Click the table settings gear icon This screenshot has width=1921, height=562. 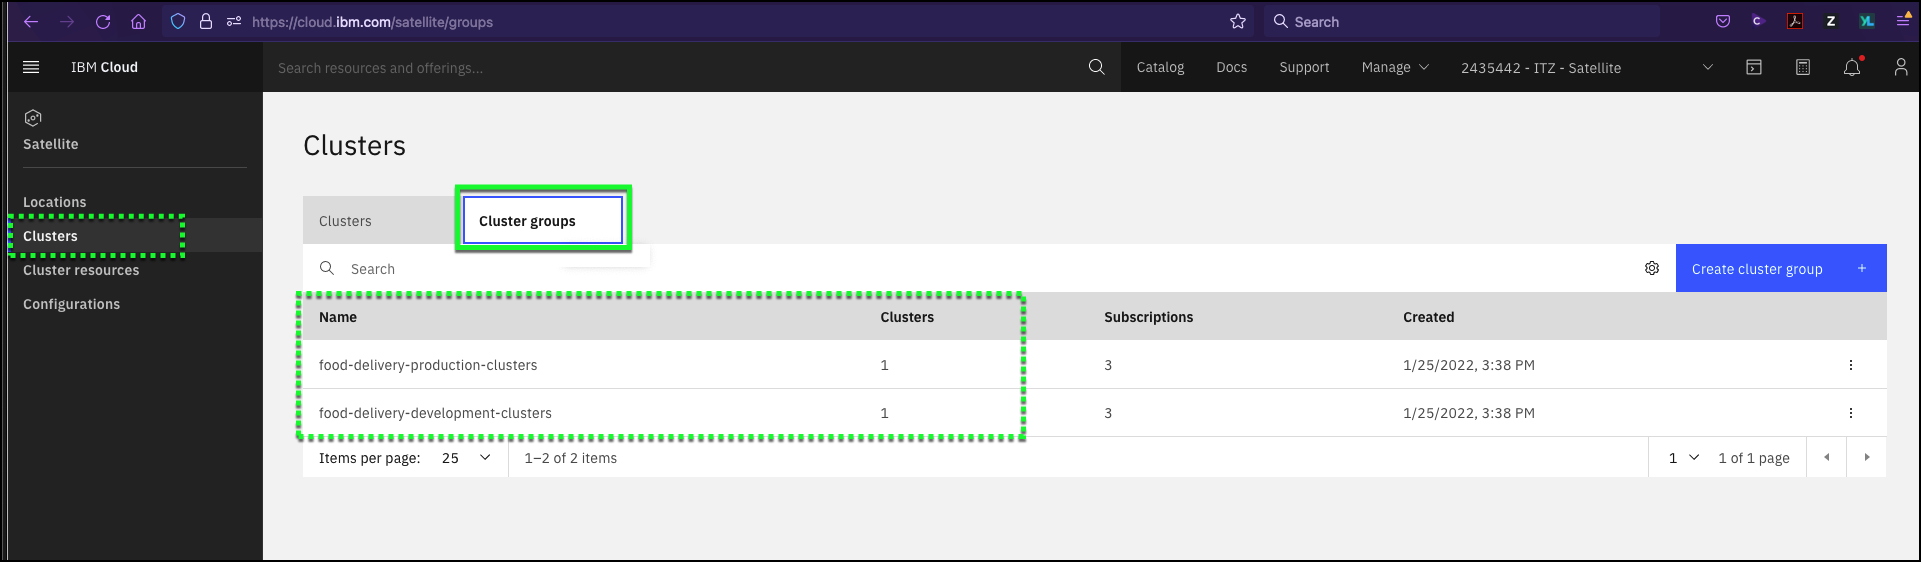1652,268
